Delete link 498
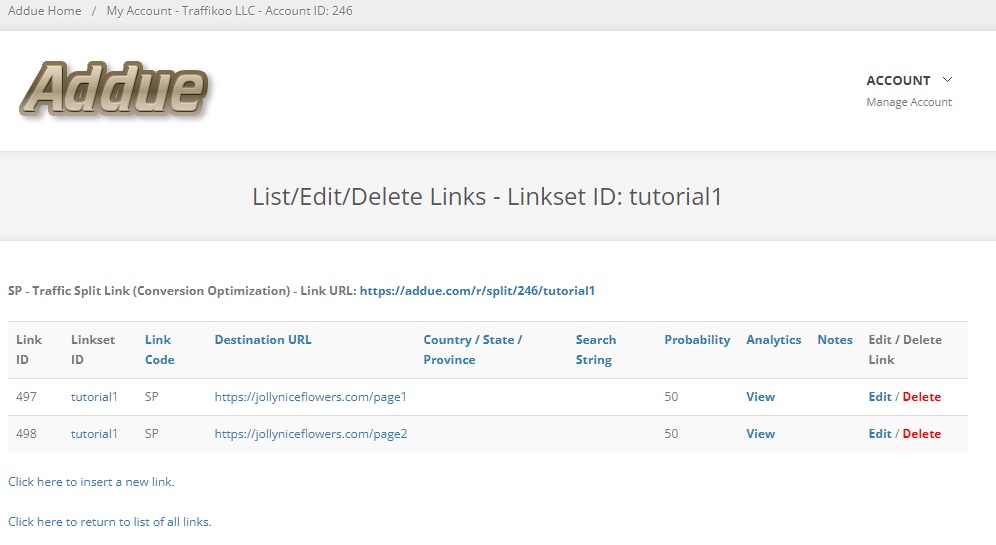Screen dimensions: 996x545 point(922,434)
